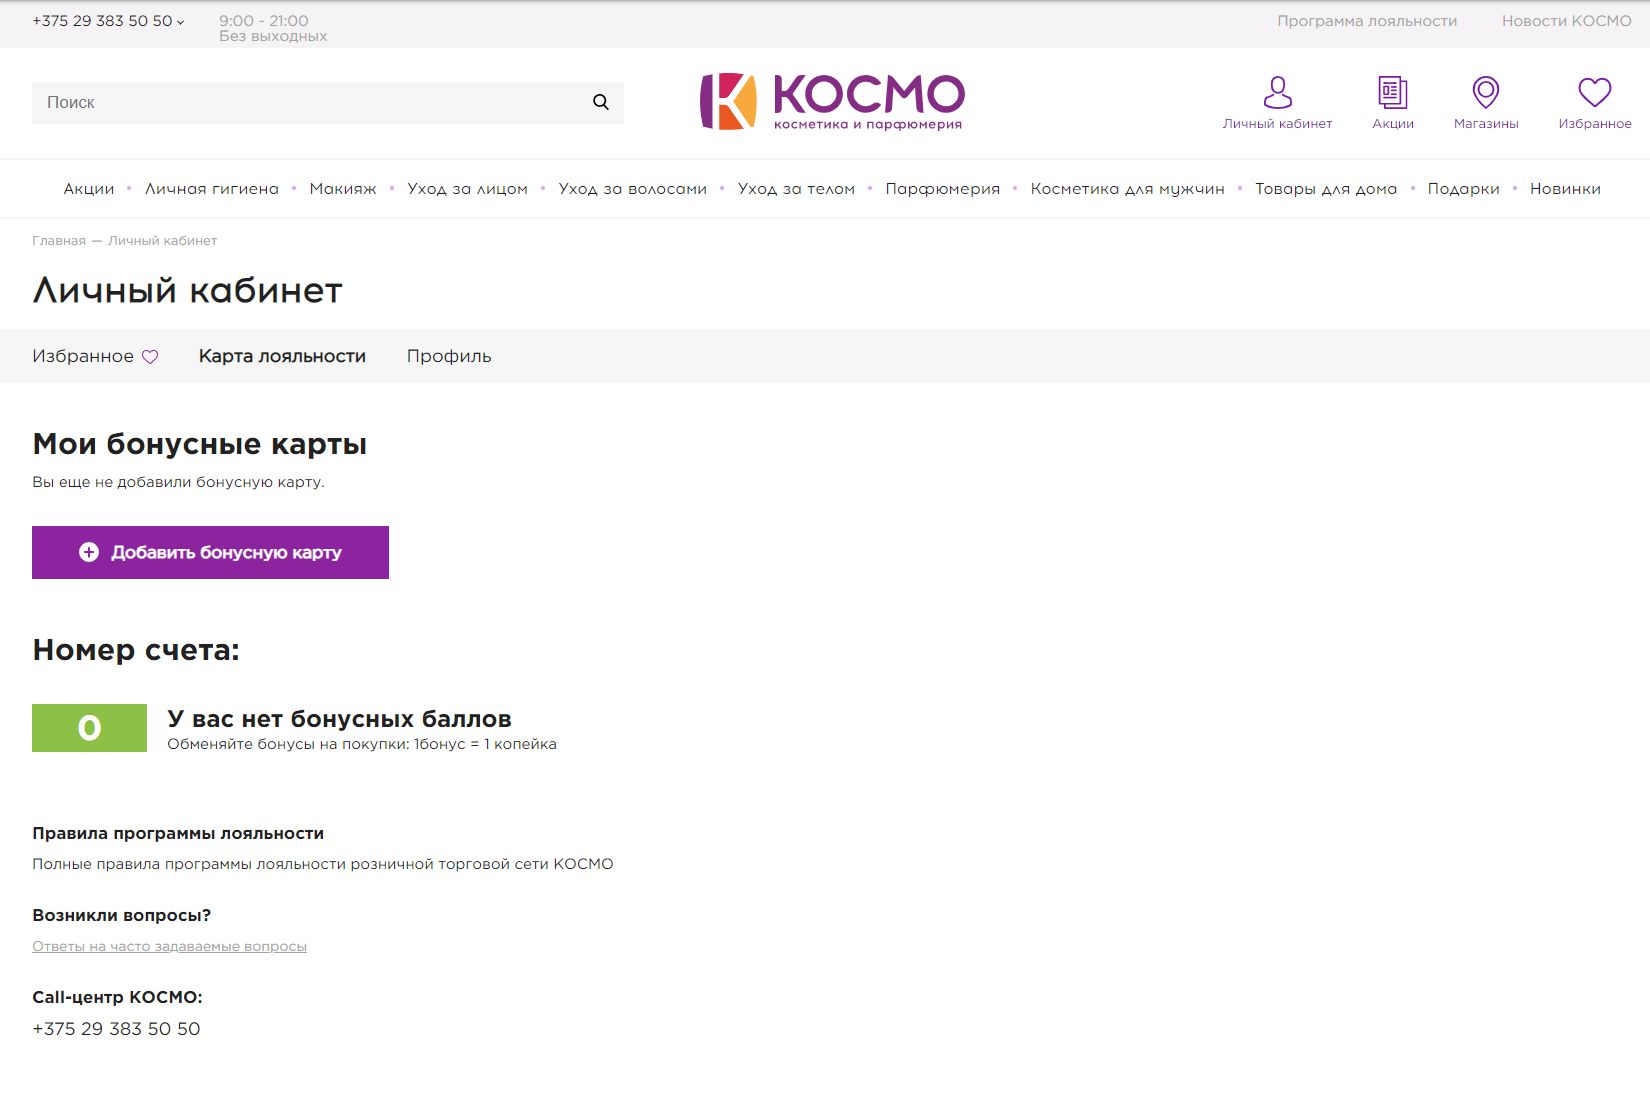Click working hours 9:00 - 21:00 text

pyautogui.click(x=264, y=21)
